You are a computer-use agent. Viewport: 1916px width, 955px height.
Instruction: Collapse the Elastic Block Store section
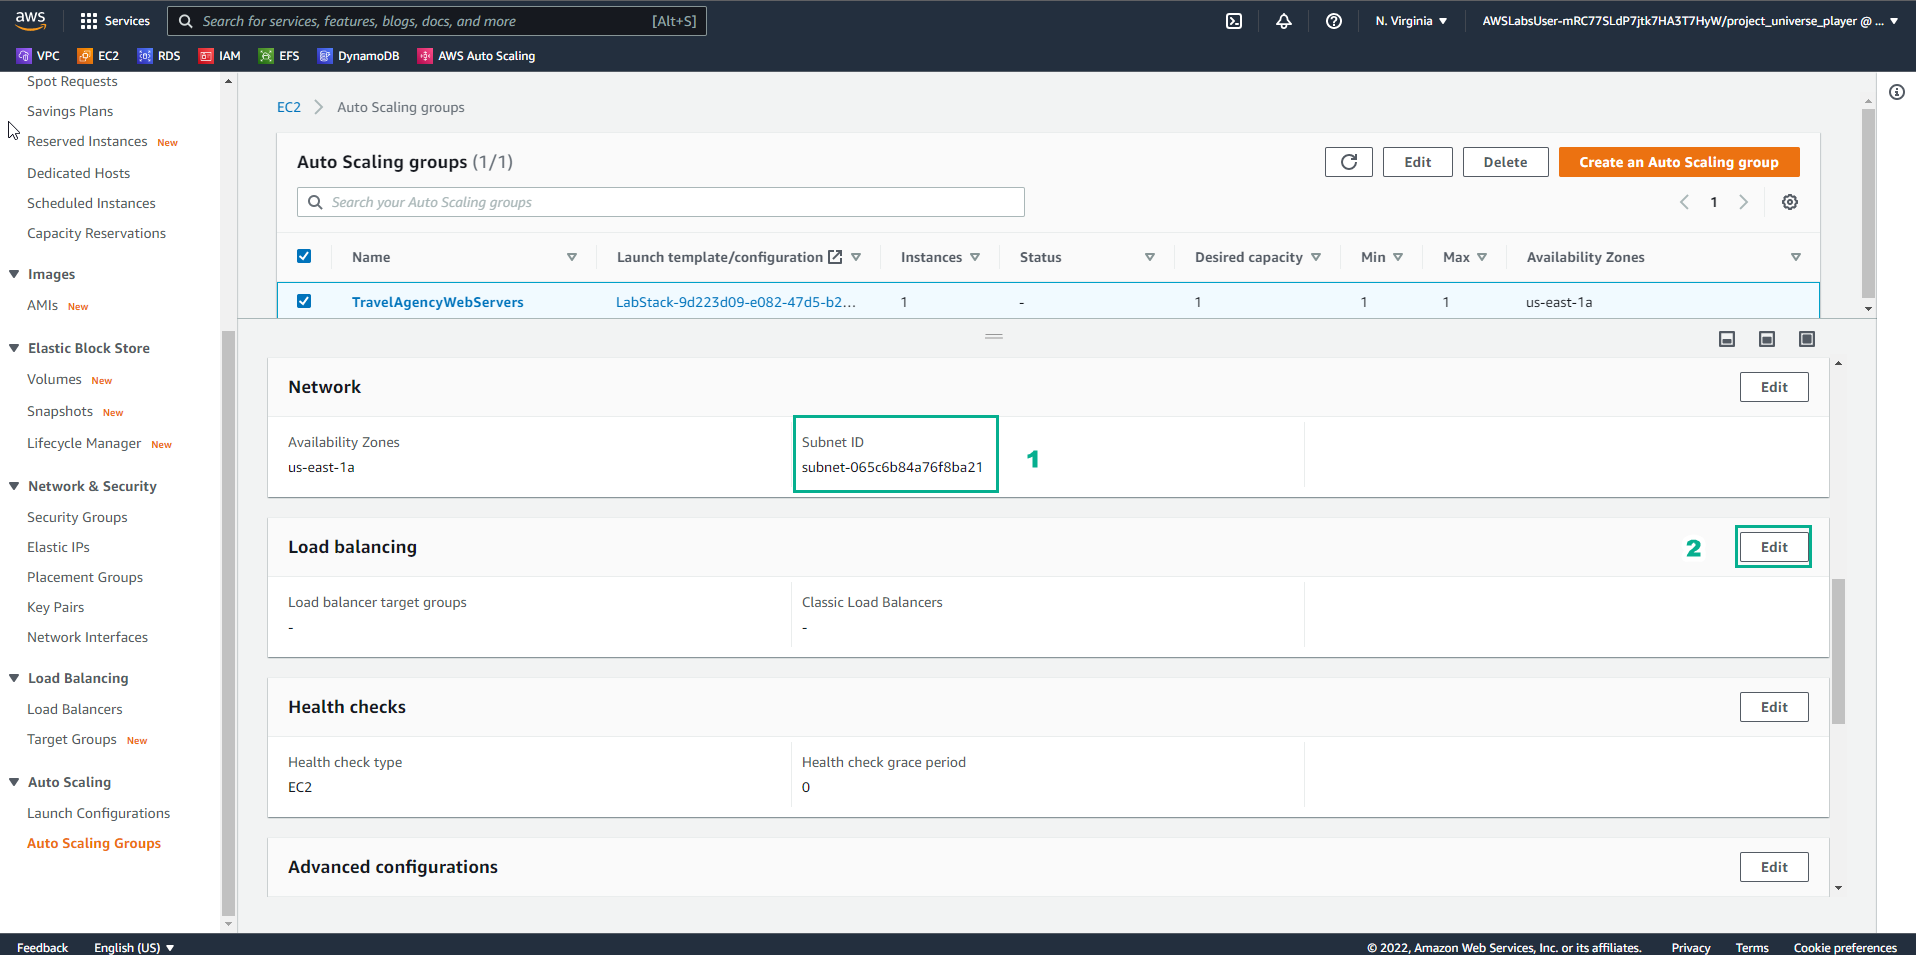14,348
